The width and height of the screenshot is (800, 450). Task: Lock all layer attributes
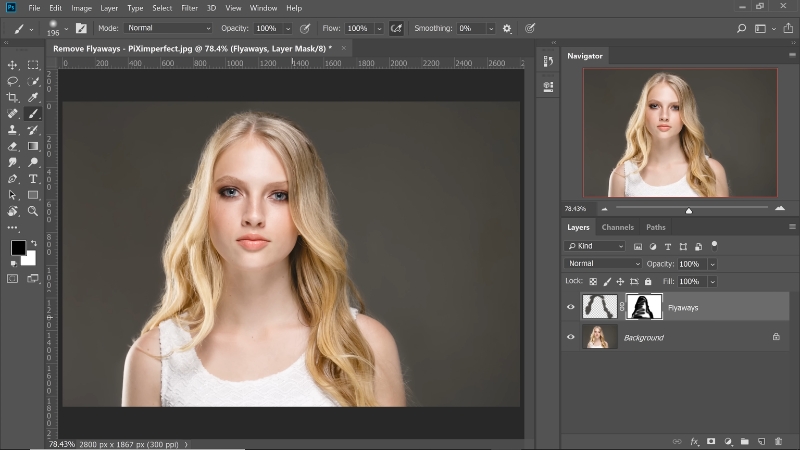648,282
